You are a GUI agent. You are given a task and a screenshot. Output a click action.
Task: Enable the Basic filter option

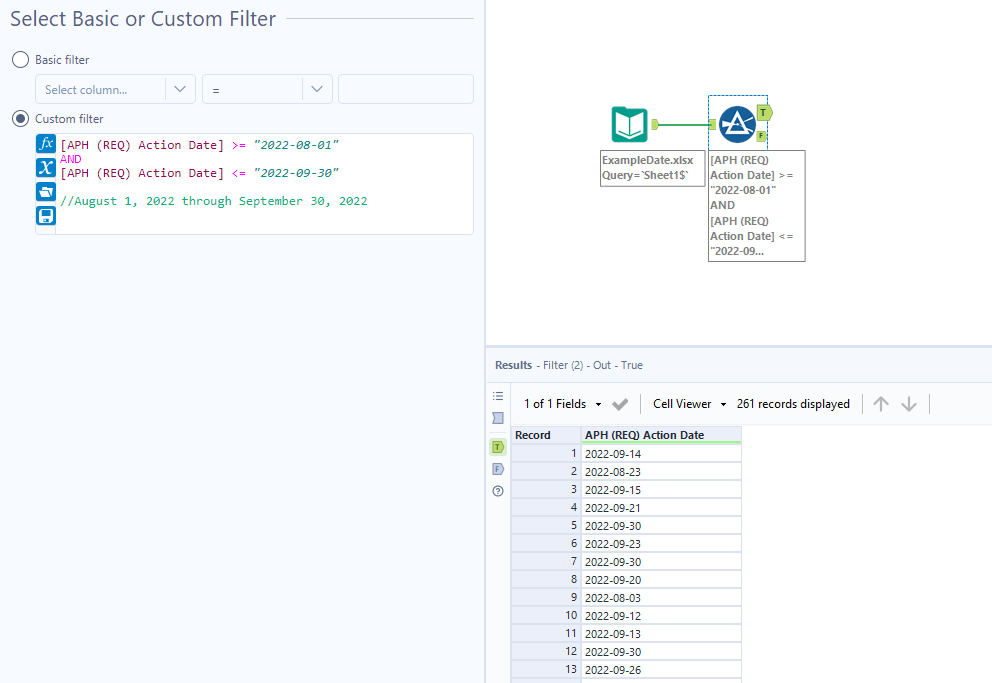coord(20,60)
